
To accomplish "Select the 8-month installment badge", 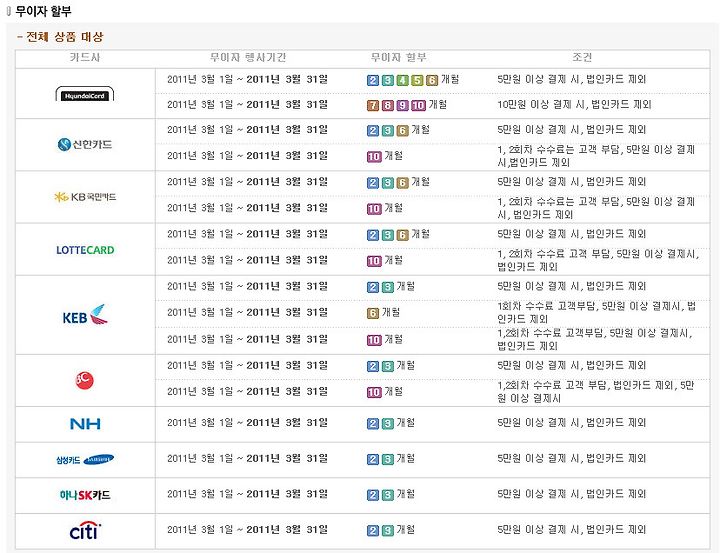I will (x=388, y=106).
